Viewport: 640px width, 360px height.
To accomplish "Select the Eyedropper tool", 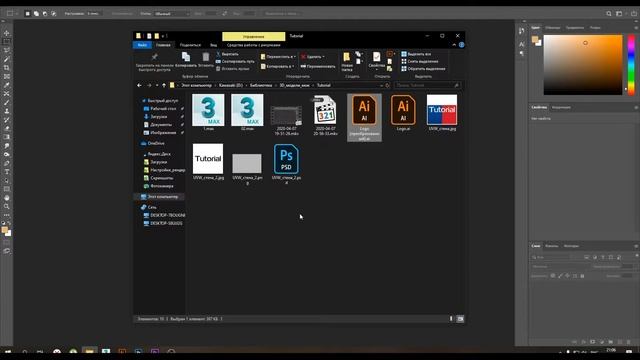I will point(7,85).
